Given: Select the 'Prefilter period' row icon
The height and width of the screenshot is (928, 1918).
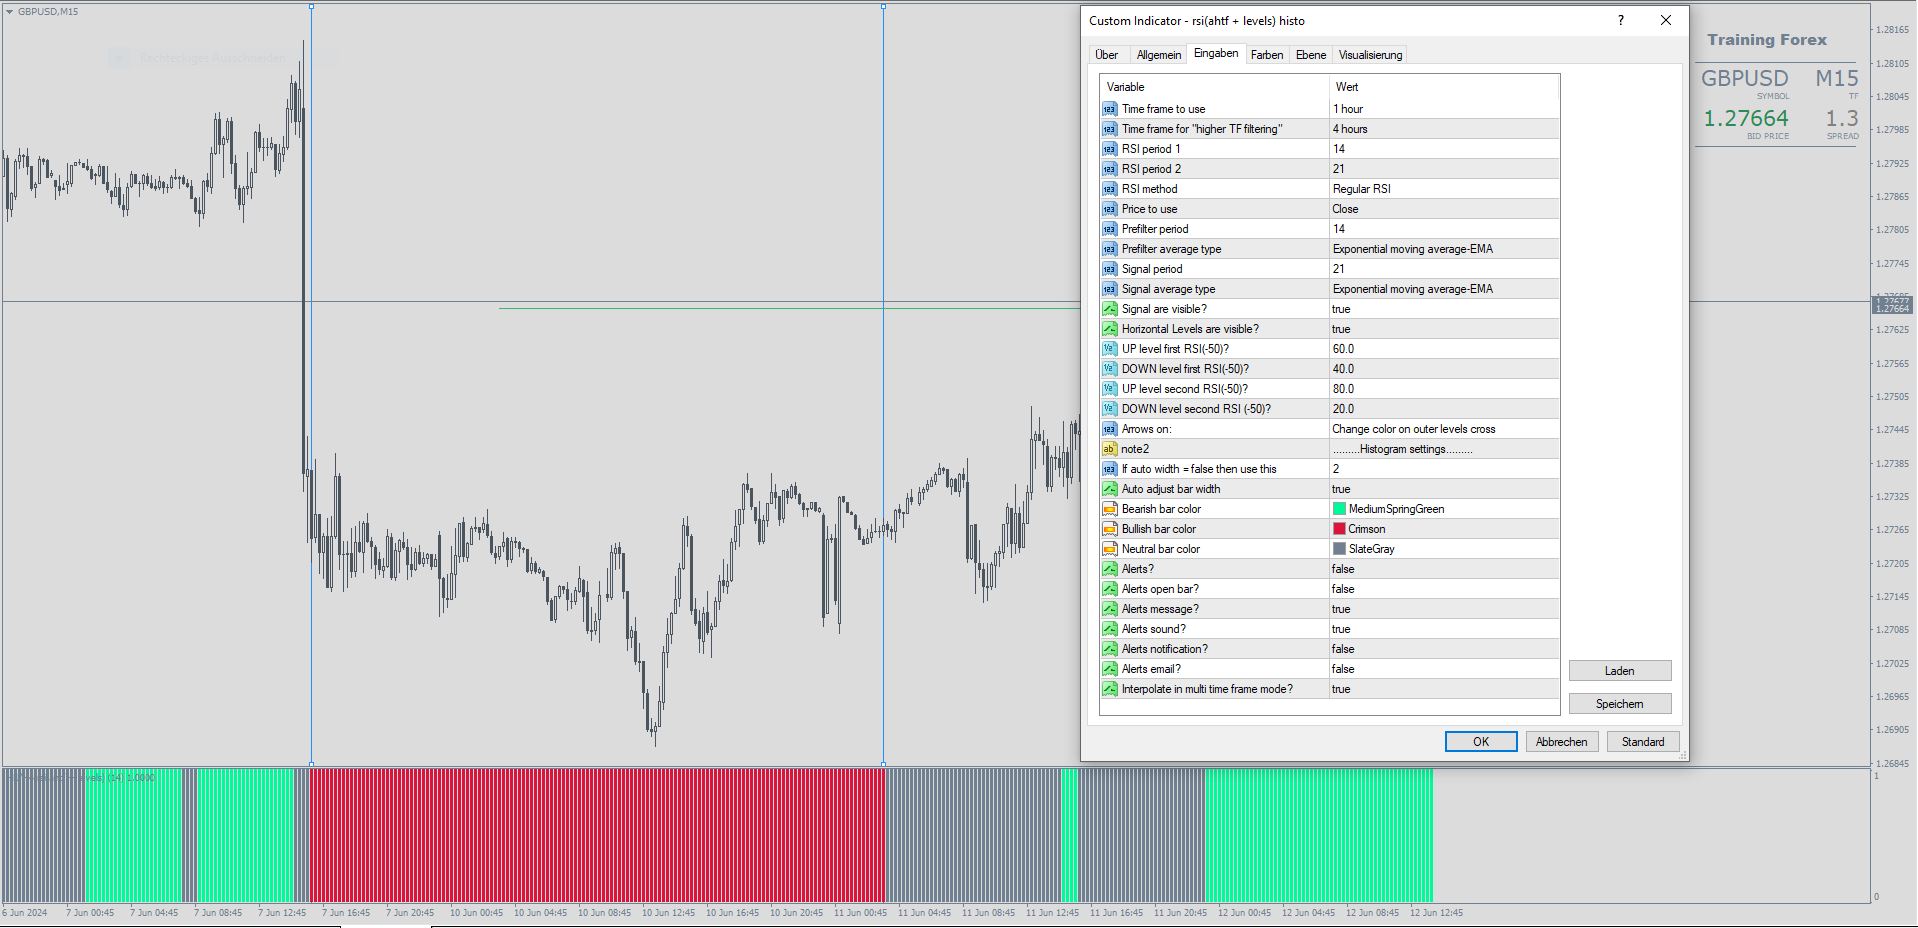Looking at the screenshot, I should point(1109,229).
